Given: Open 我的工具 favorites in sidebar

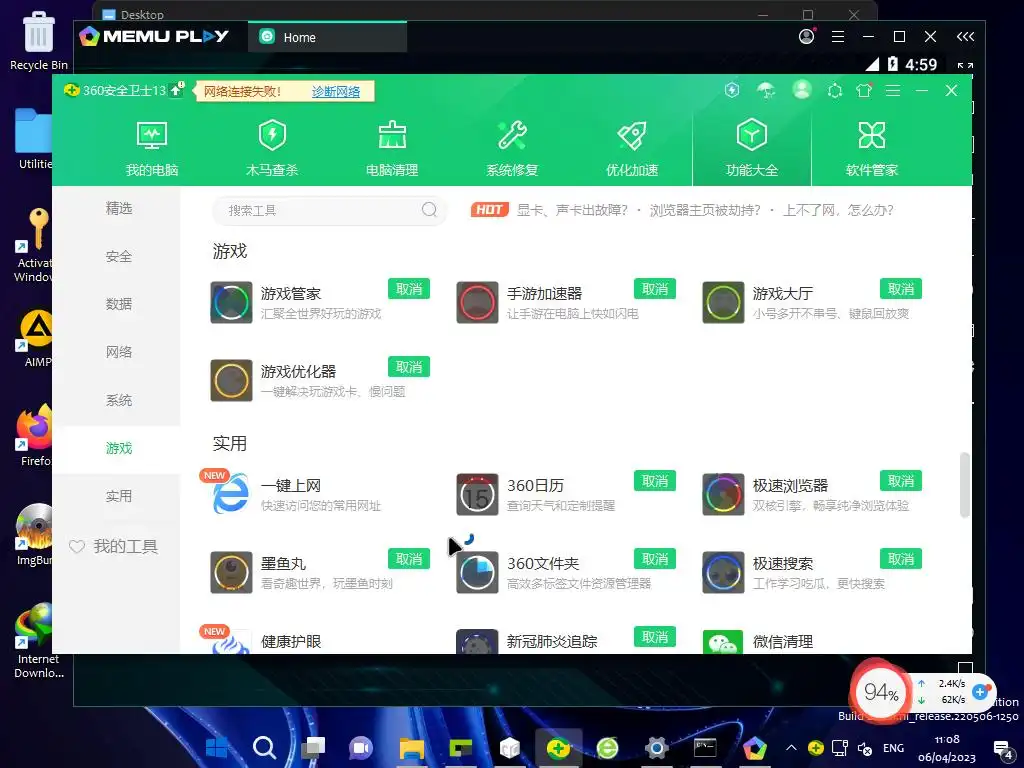Looking at the screenshot, I should pyautogui.click(x=114, y=547).
